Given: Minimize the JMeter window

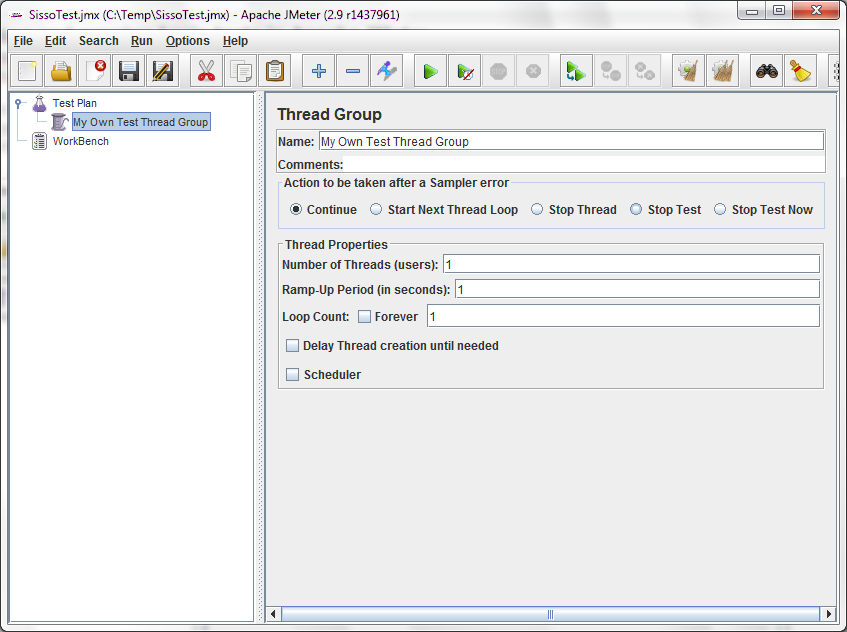Looking at the screenshot, I should [752, 11].
